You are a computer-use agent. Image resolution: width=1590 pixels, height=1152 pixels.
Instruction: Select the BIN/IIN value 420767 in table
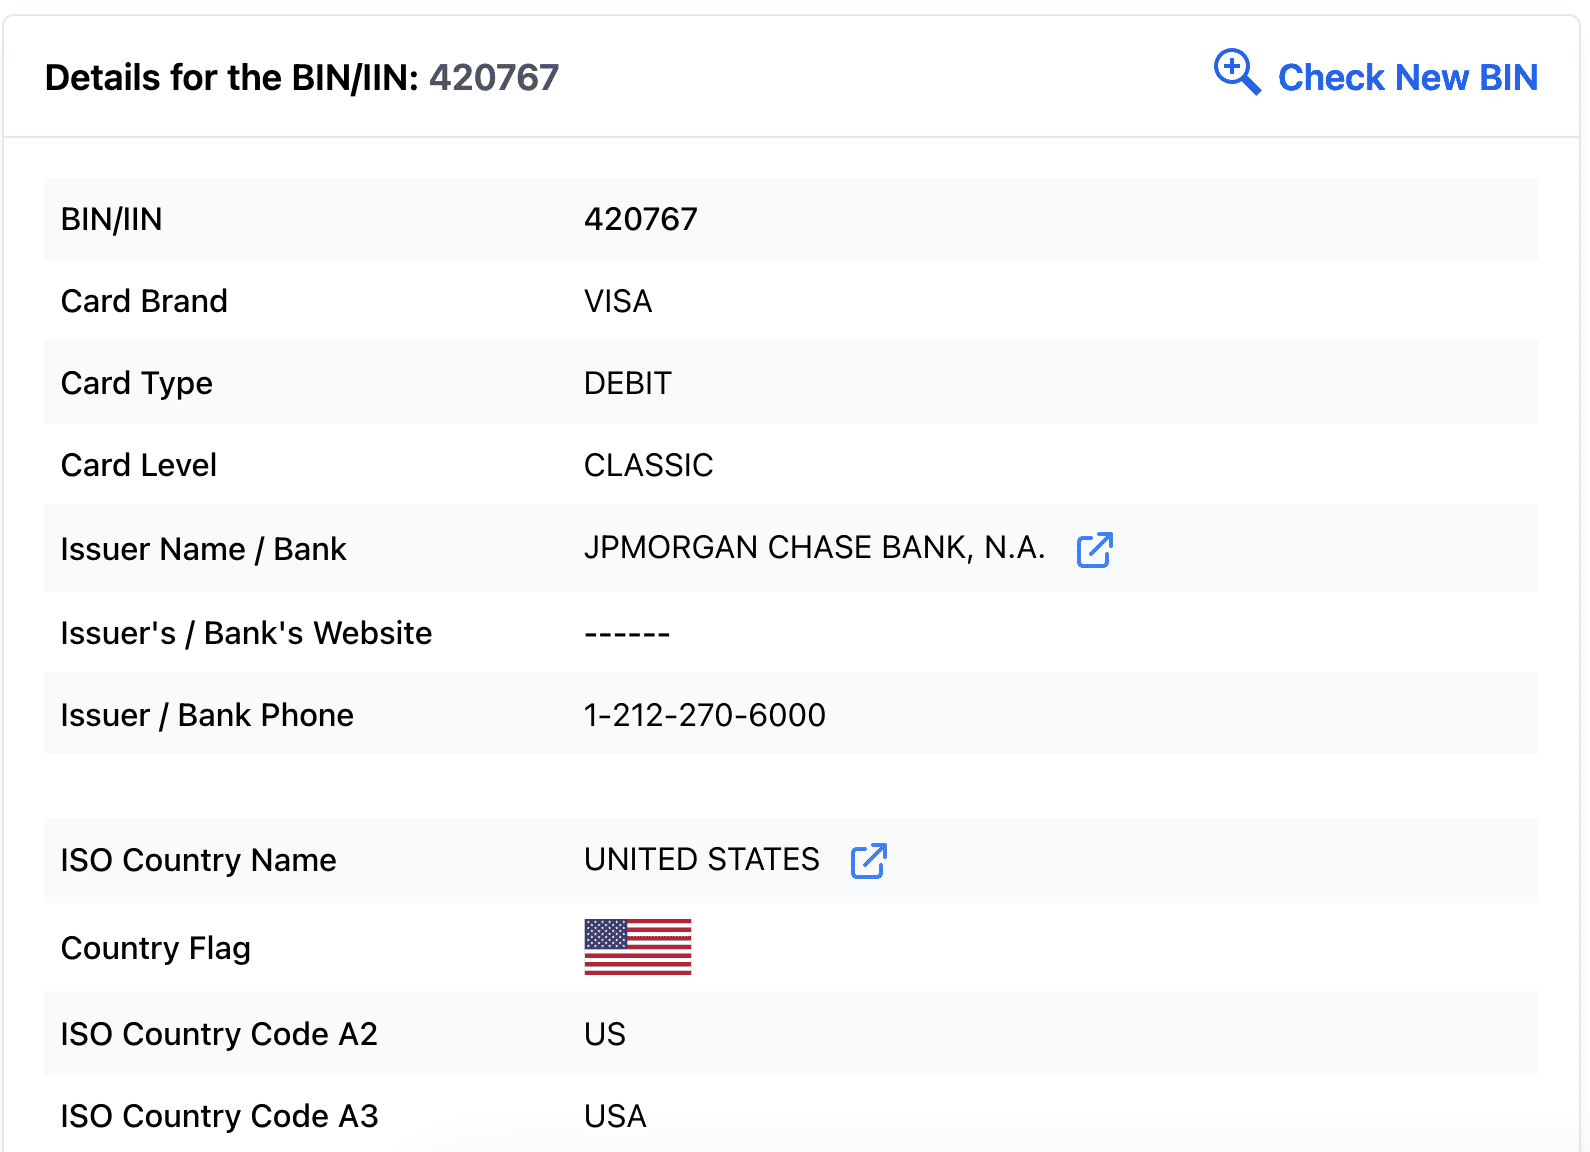pyautogui.click(x=640, y=219)
